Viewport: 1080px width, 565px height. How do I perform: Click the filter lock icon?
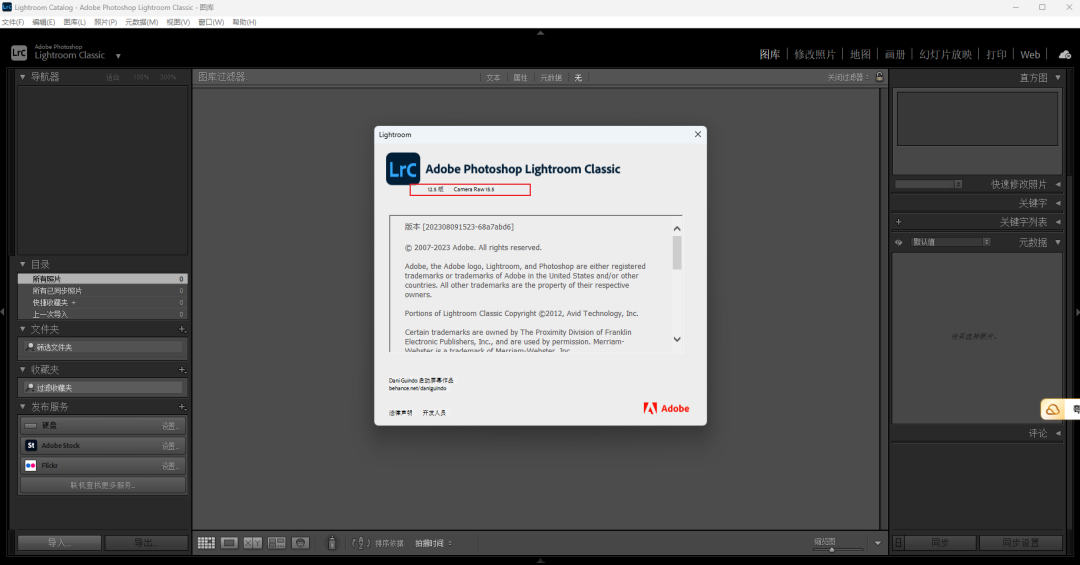[880, 77]
